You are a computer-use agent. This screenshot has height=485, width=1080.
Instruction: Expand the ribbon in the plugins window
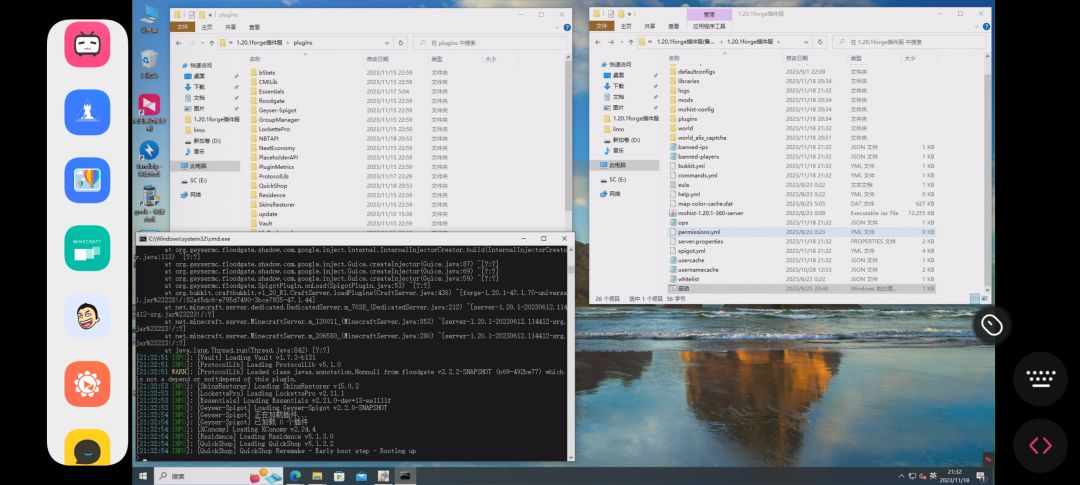point(557,27)
